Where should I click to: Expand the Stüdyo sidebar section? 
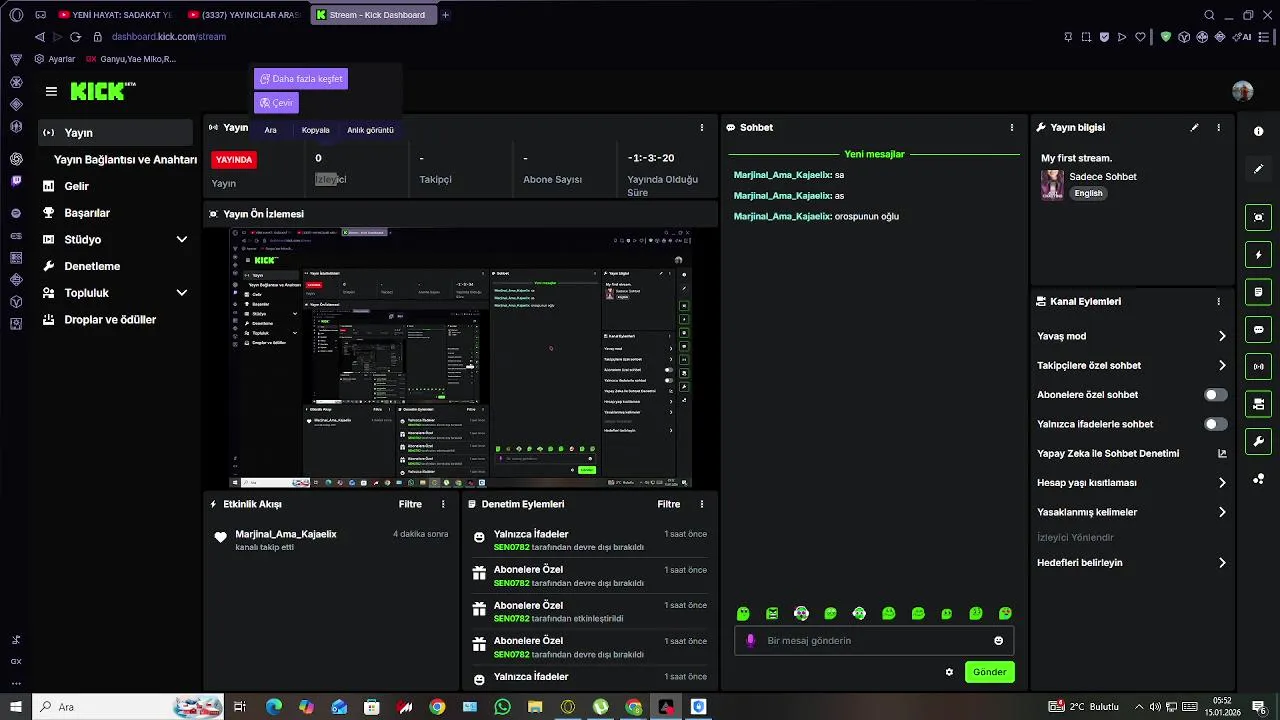[x=182, y=240]
